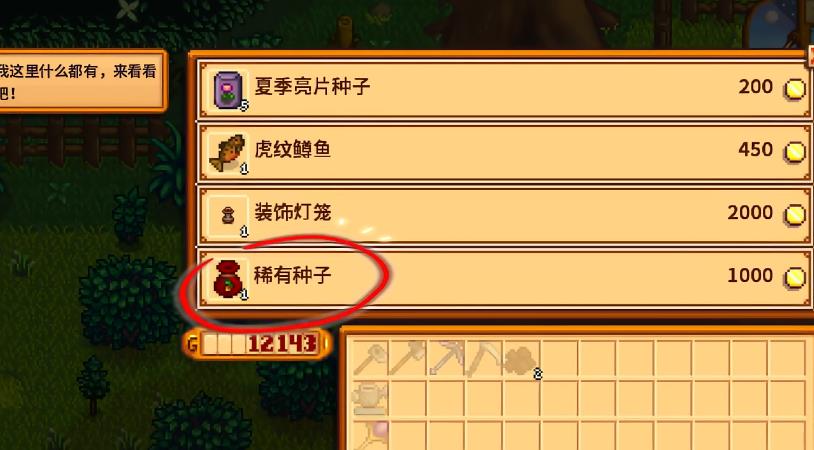Click the 12143 gold money counter
The image size is (814, 450).
(257, 343)
